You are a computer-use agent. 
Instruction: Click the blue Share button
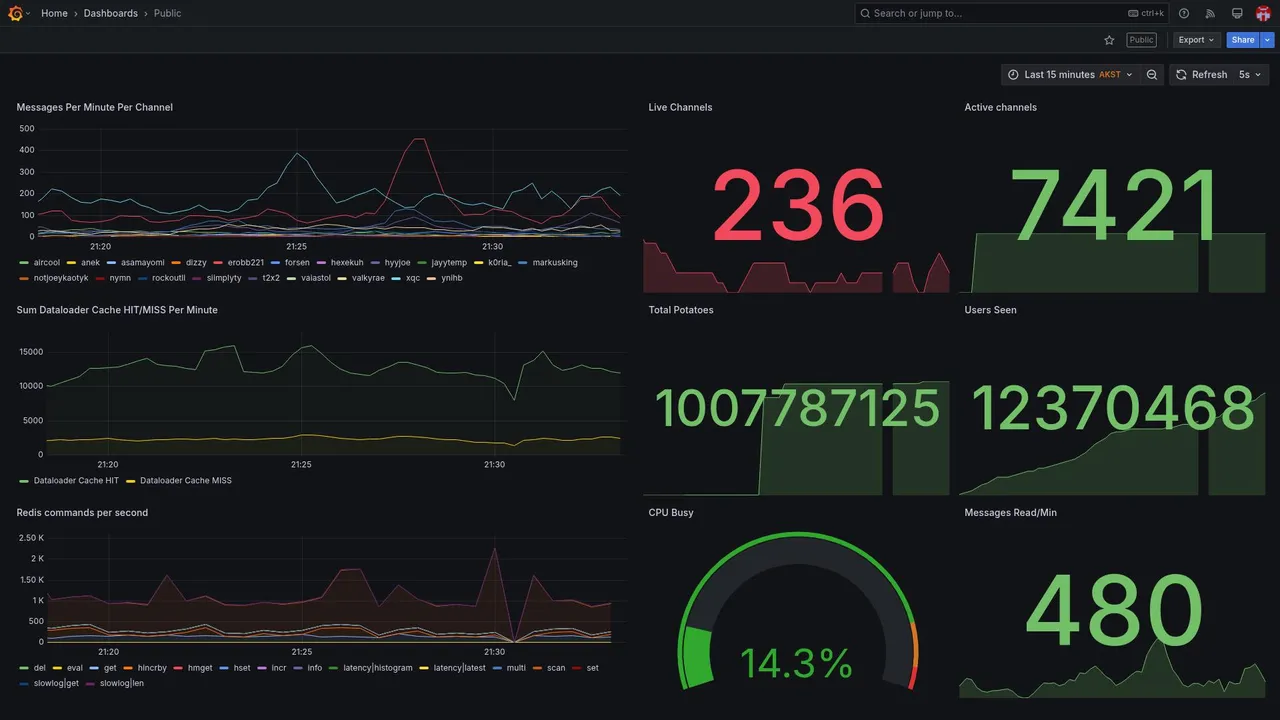[1243, 40]
